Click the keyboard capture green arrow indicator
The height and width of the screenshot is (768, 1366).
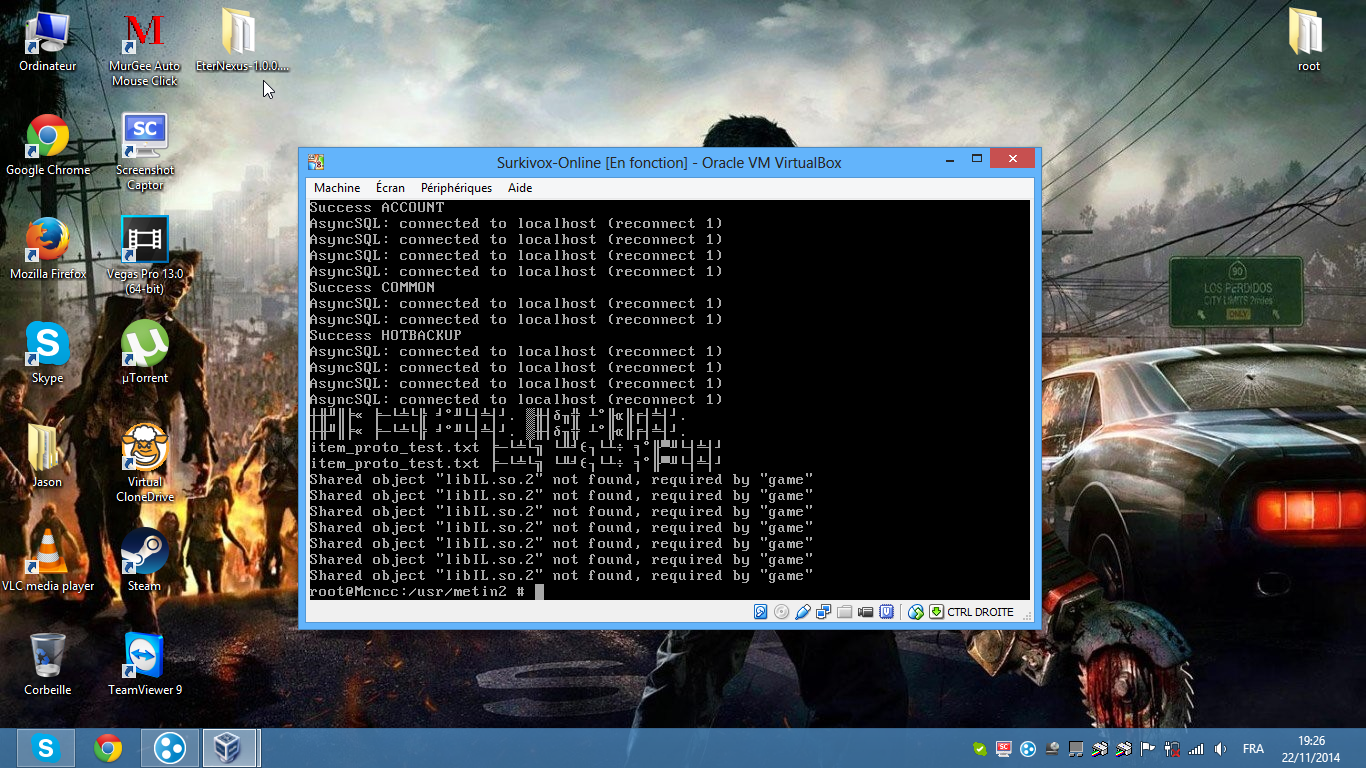tap(936, 612)
